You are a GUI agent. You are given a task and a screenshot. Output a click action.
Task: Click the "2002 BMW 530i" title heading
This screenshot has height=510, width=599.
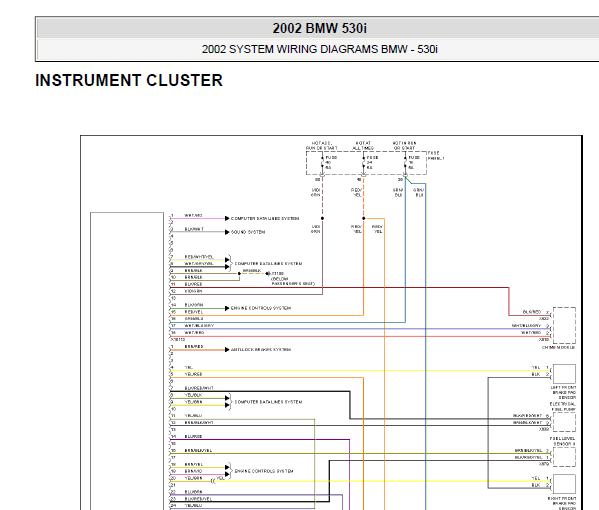319,28
